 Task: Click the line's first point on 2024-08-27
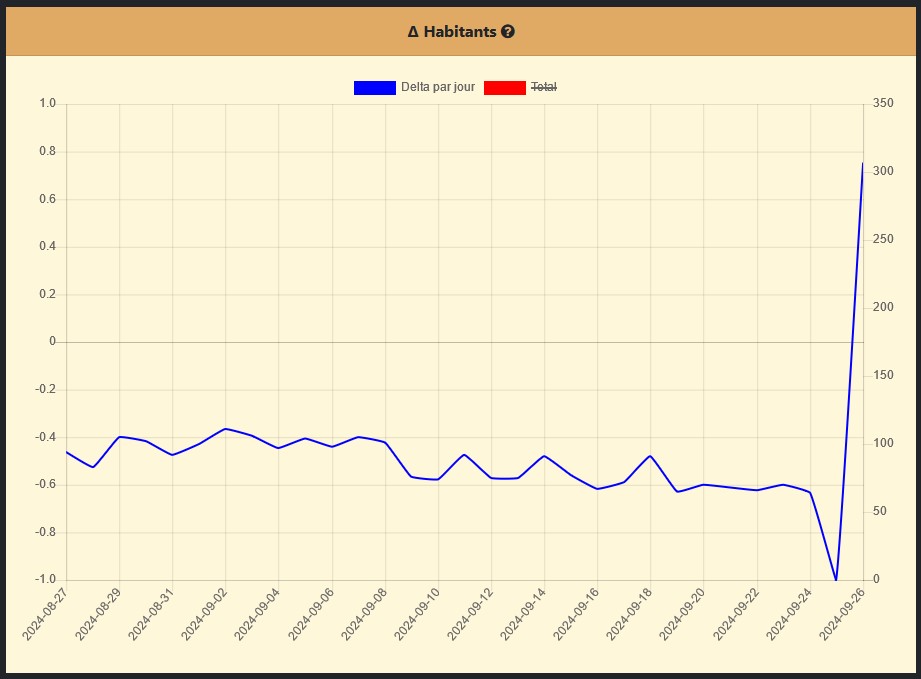coord(67,452)
